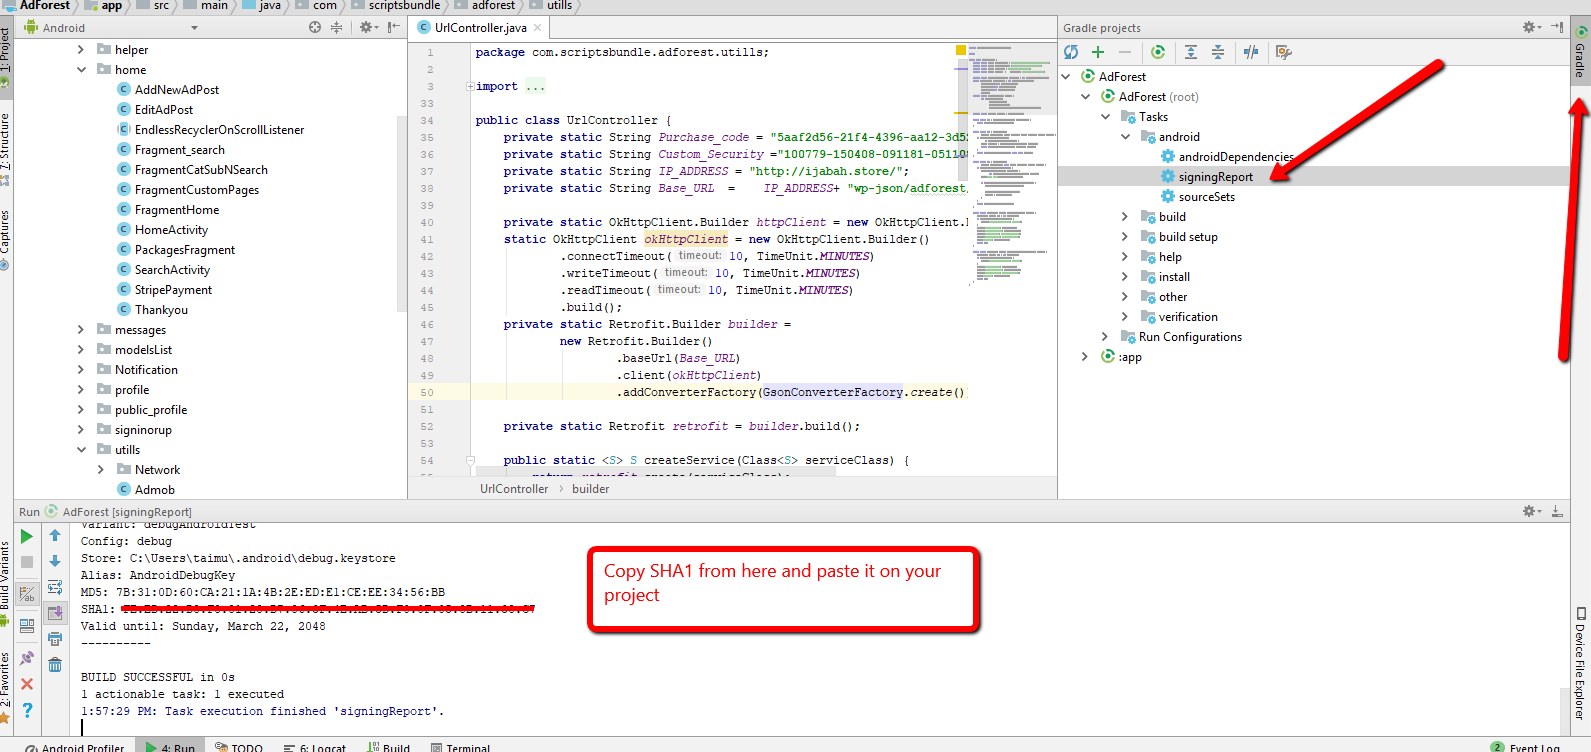
Task: Print the Run console output
Action: coord(55,639)
